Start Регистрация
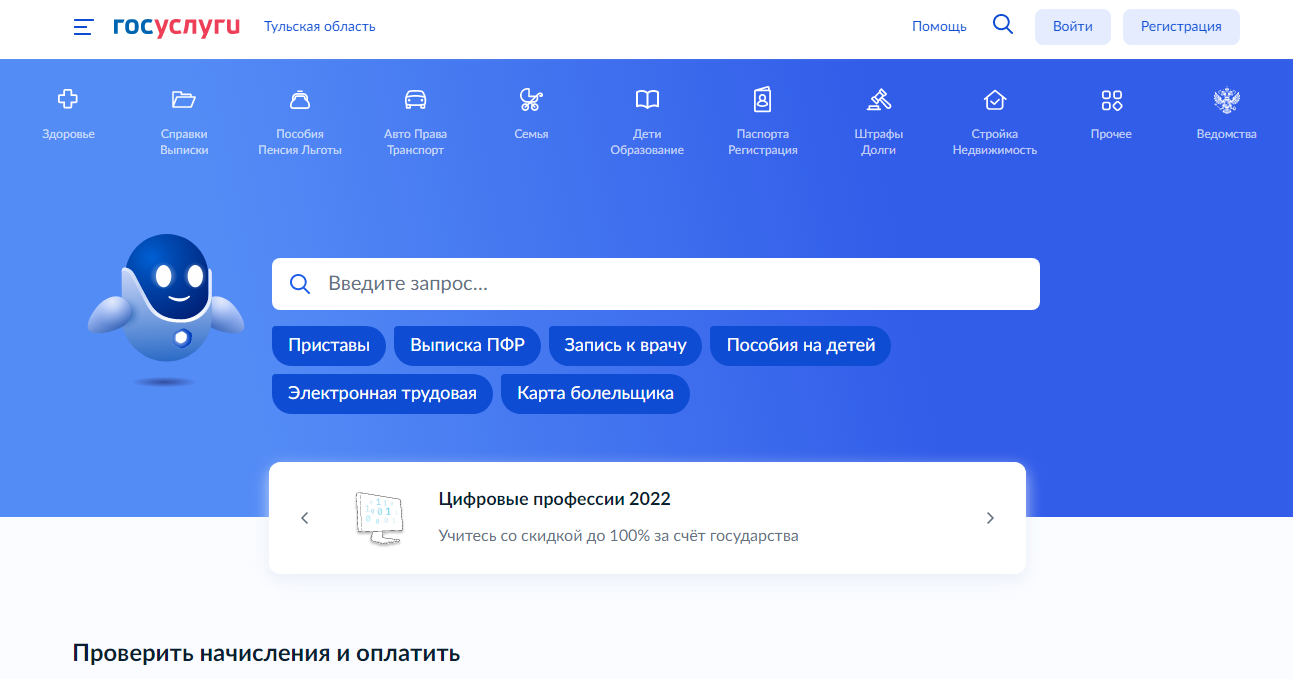1293x679 pixels. point(1181,26)
